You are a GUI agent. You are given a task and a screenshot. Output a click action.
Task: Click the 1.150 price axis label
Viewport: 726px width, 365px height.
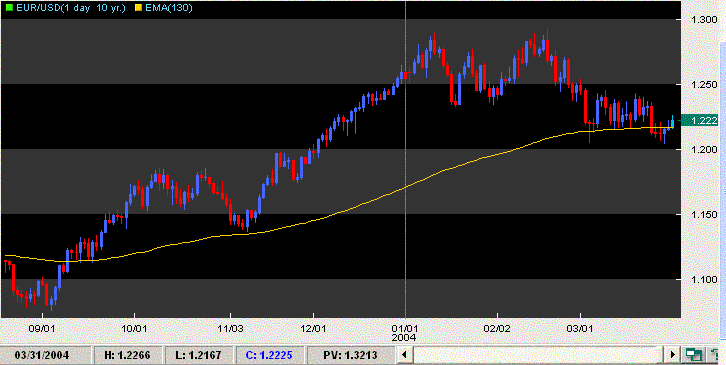coord(703,215)
